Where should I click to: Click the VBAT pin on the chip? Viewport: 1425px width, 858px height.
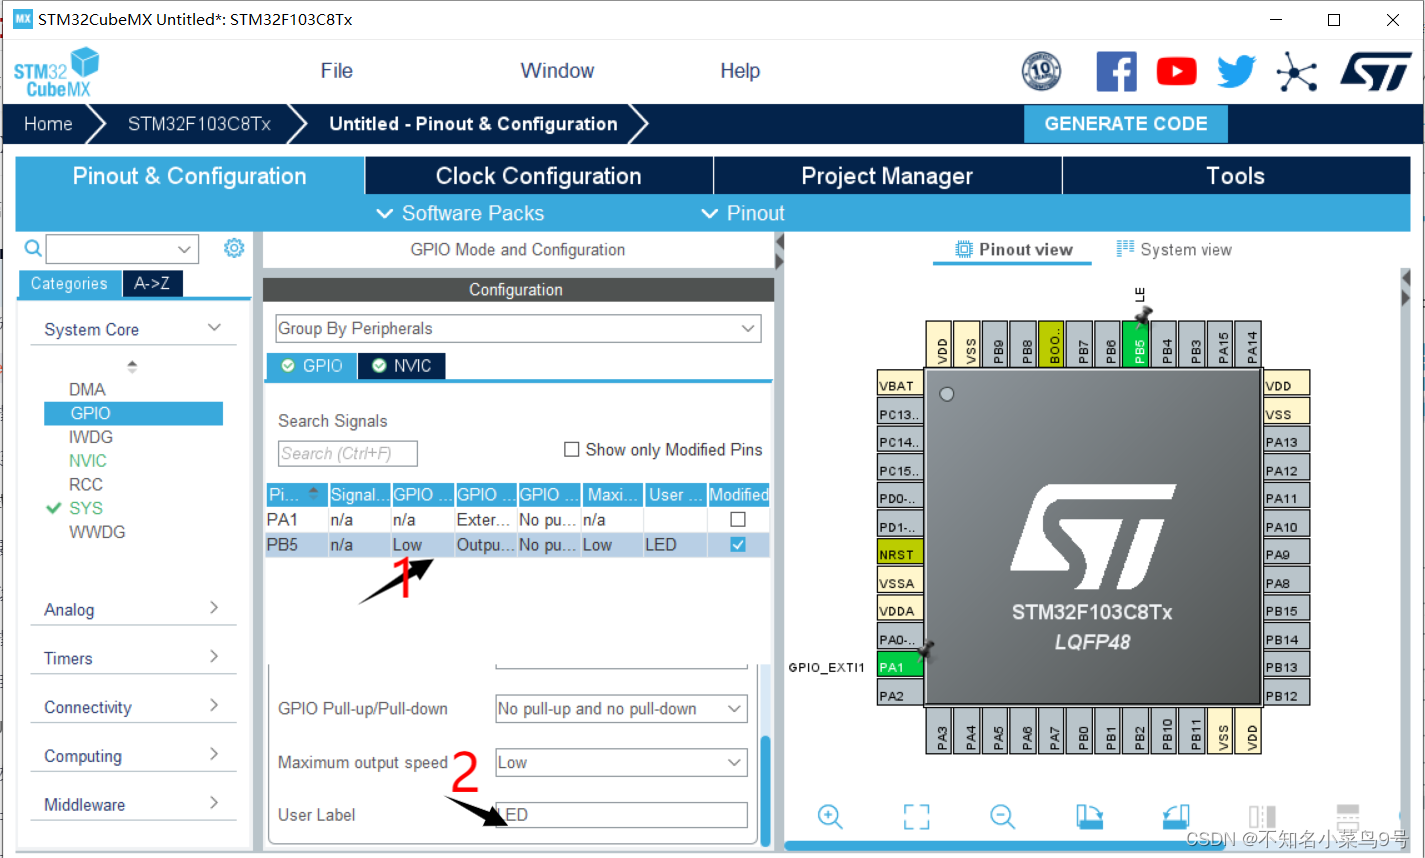900,385
